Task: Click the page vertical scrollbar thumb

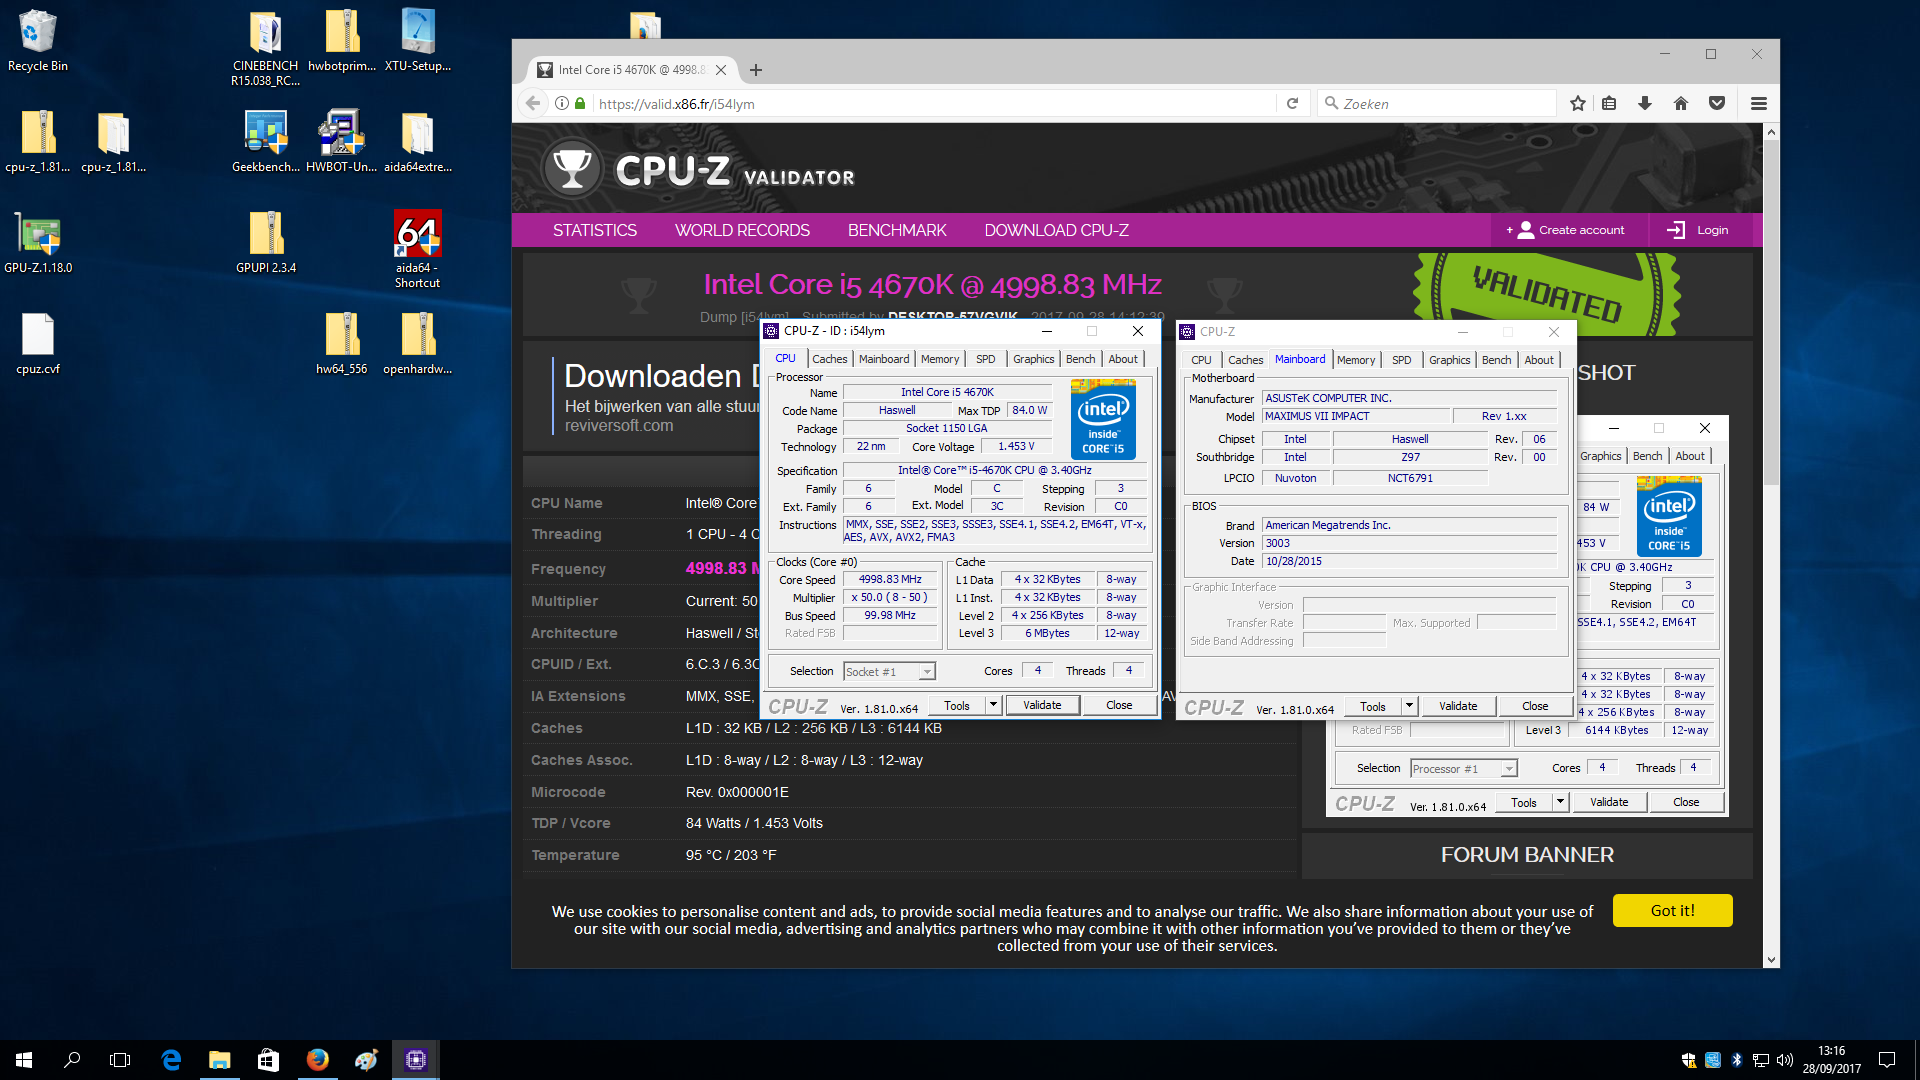Action: pos(1771,313)
